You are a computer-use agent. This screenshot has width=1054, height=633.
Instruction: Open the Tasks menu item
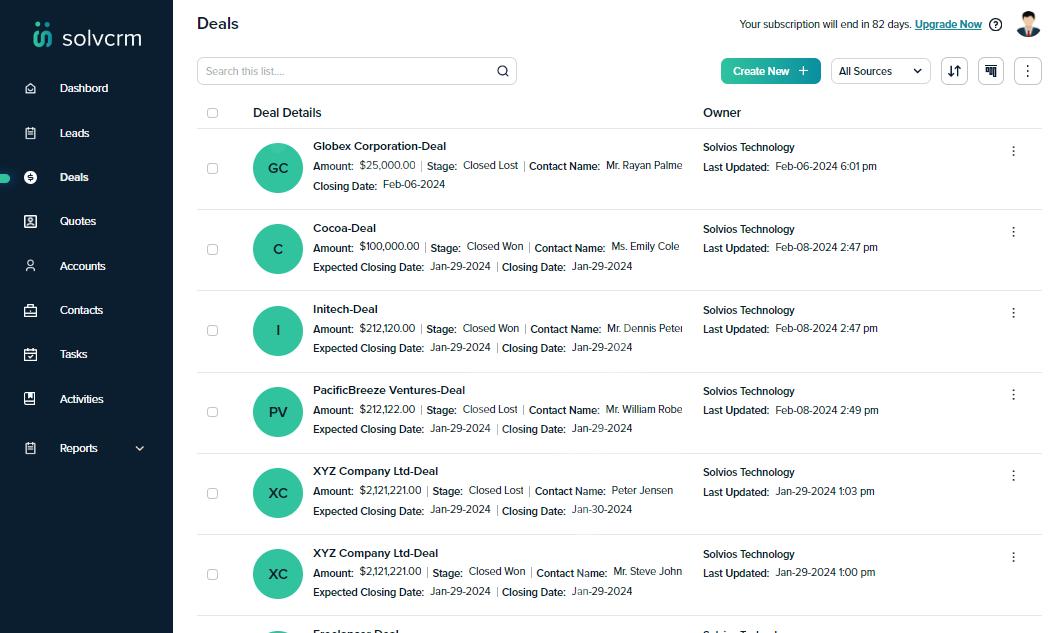(73, 354)
